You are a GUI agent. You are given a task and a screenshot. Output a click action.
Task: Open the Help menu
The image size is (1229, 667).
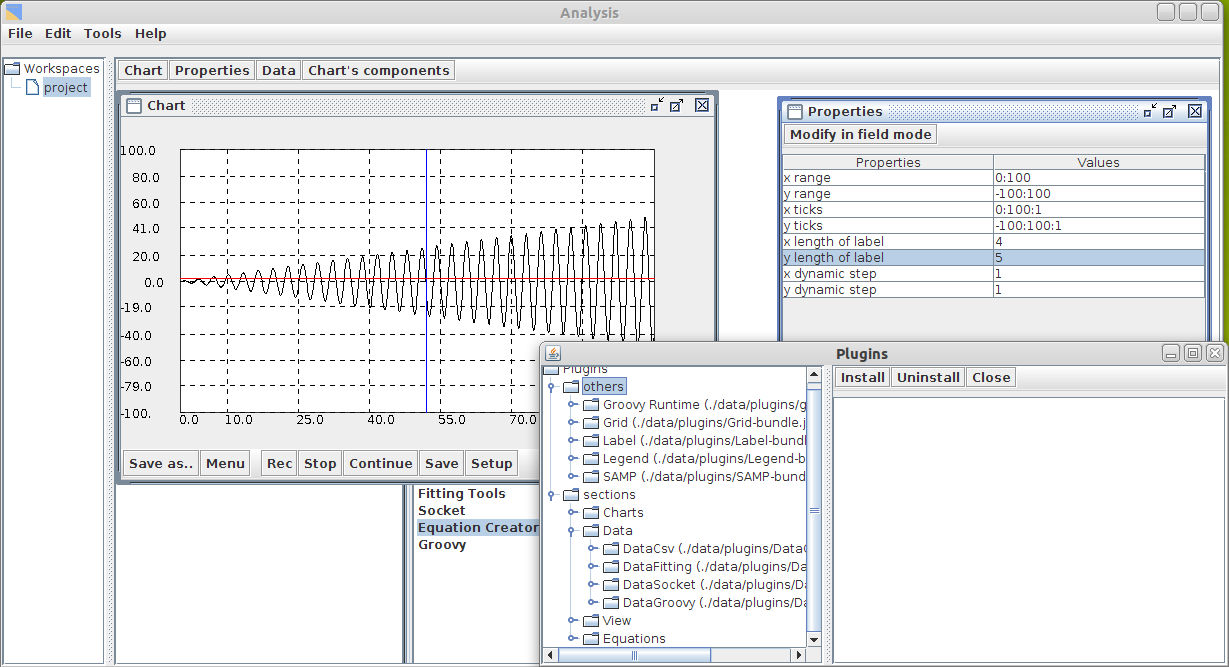click(151, 33)
